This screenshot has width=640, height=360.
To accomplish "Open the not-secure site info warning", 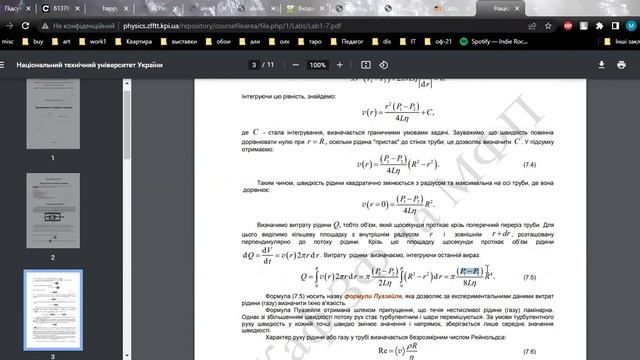I will [x=78, y=26].
